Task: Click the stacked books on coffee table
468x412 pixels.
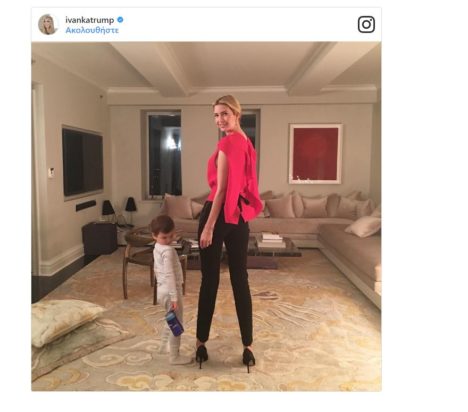Action: [x=271, y=240]
